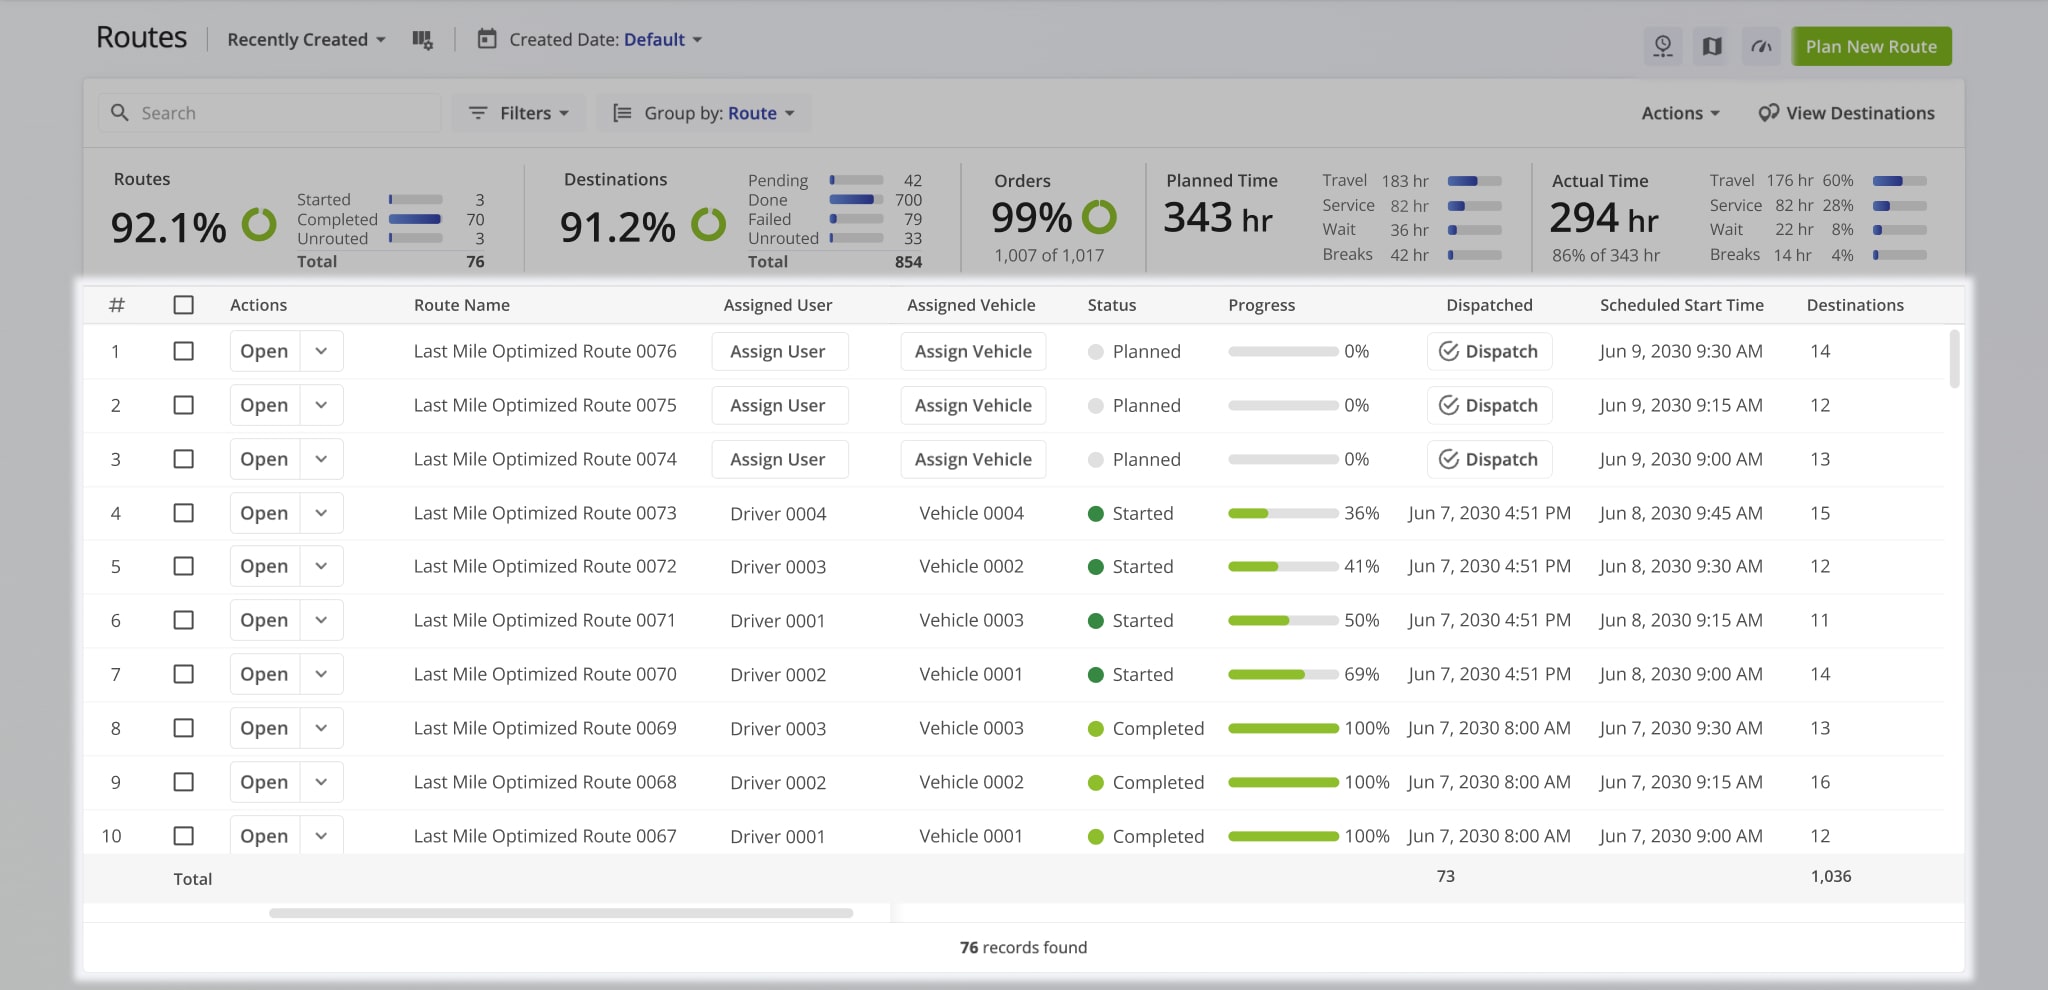This screenshot has height=990, width=2048.
Task: Click Assign User for Route 0074
Action: (779, 458)
